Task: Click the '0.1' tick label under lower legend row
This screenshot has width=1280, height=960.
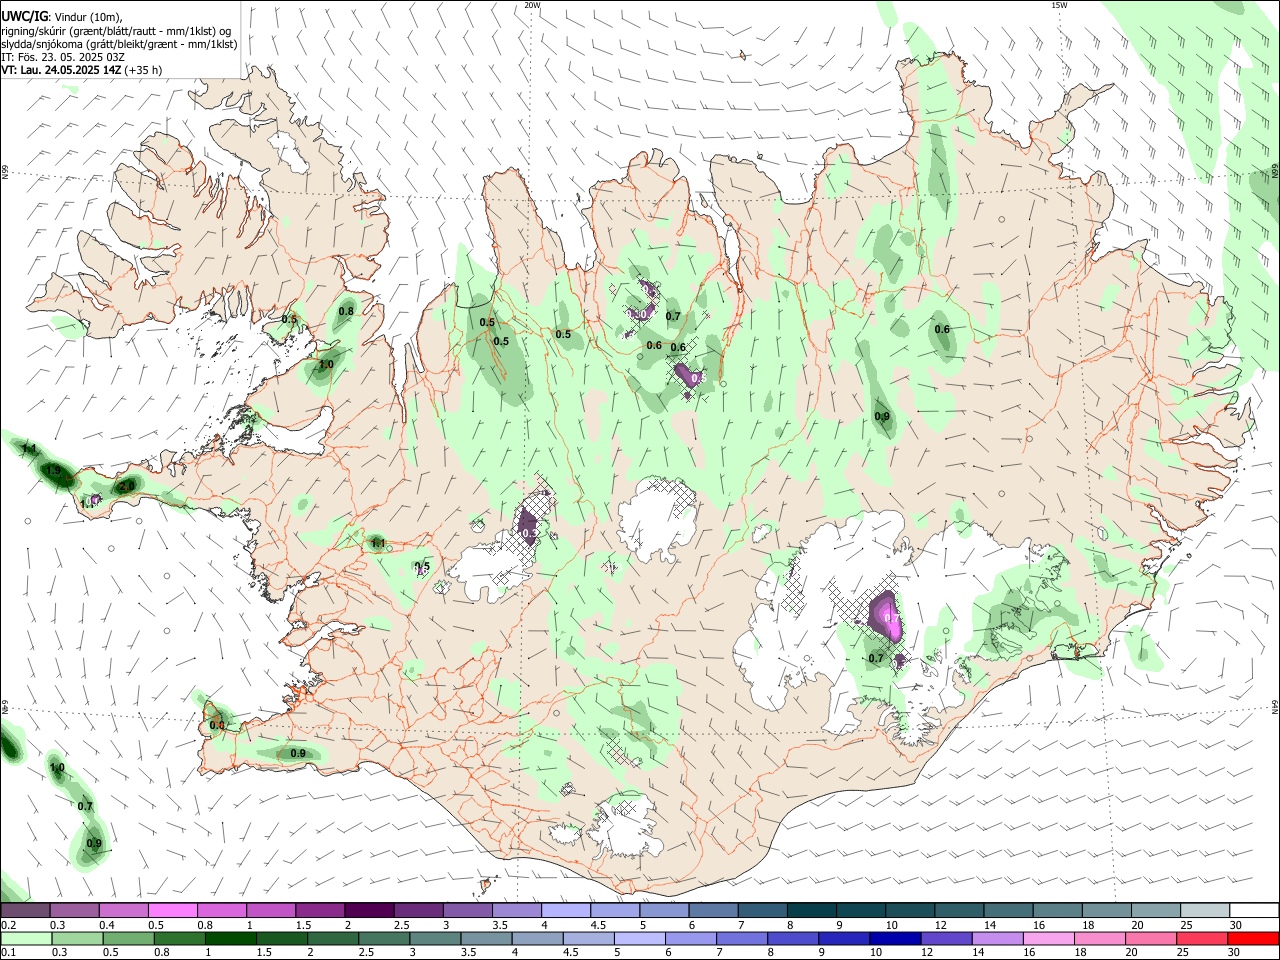Action: pyautogui.click(x=8, y=953)
